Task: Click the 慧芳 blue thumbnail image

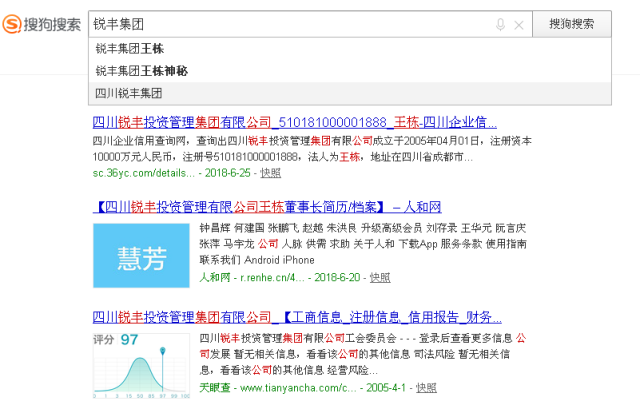Action: pos(140,255)
